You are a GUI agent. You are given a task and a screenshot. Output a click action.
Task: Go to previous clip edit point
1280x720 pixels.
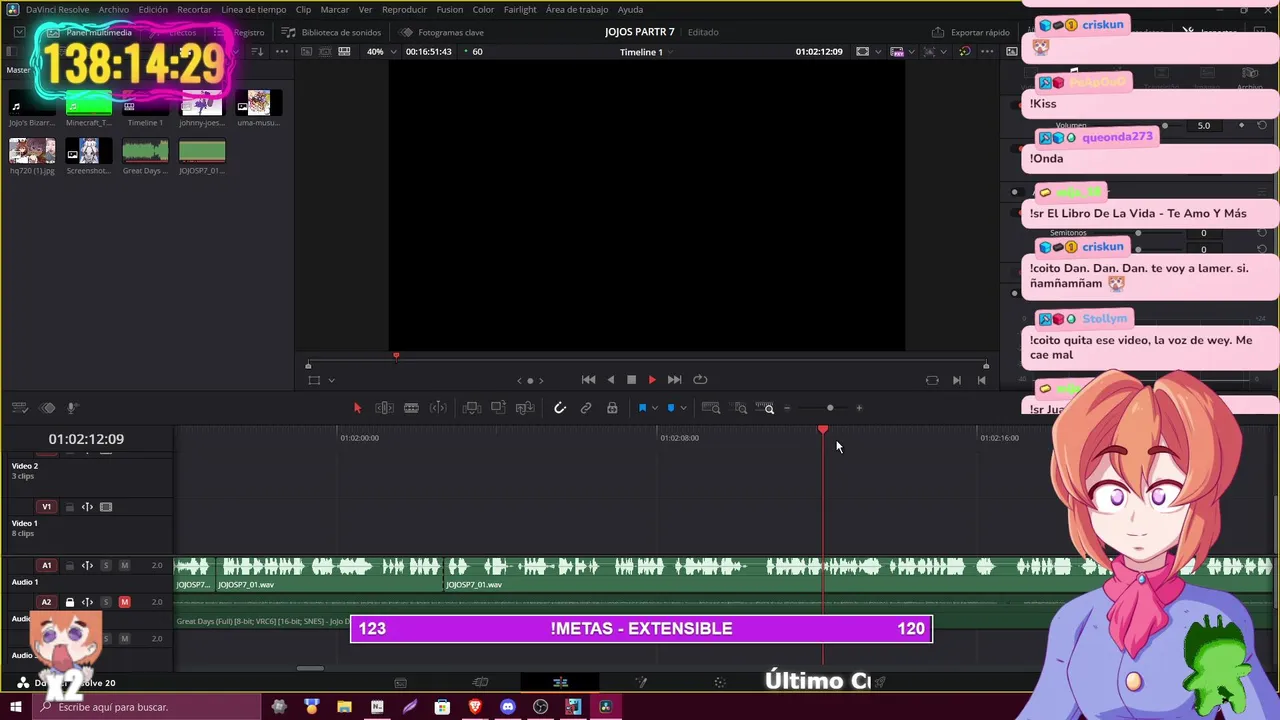pyautogui.click(x=981, y=380)
